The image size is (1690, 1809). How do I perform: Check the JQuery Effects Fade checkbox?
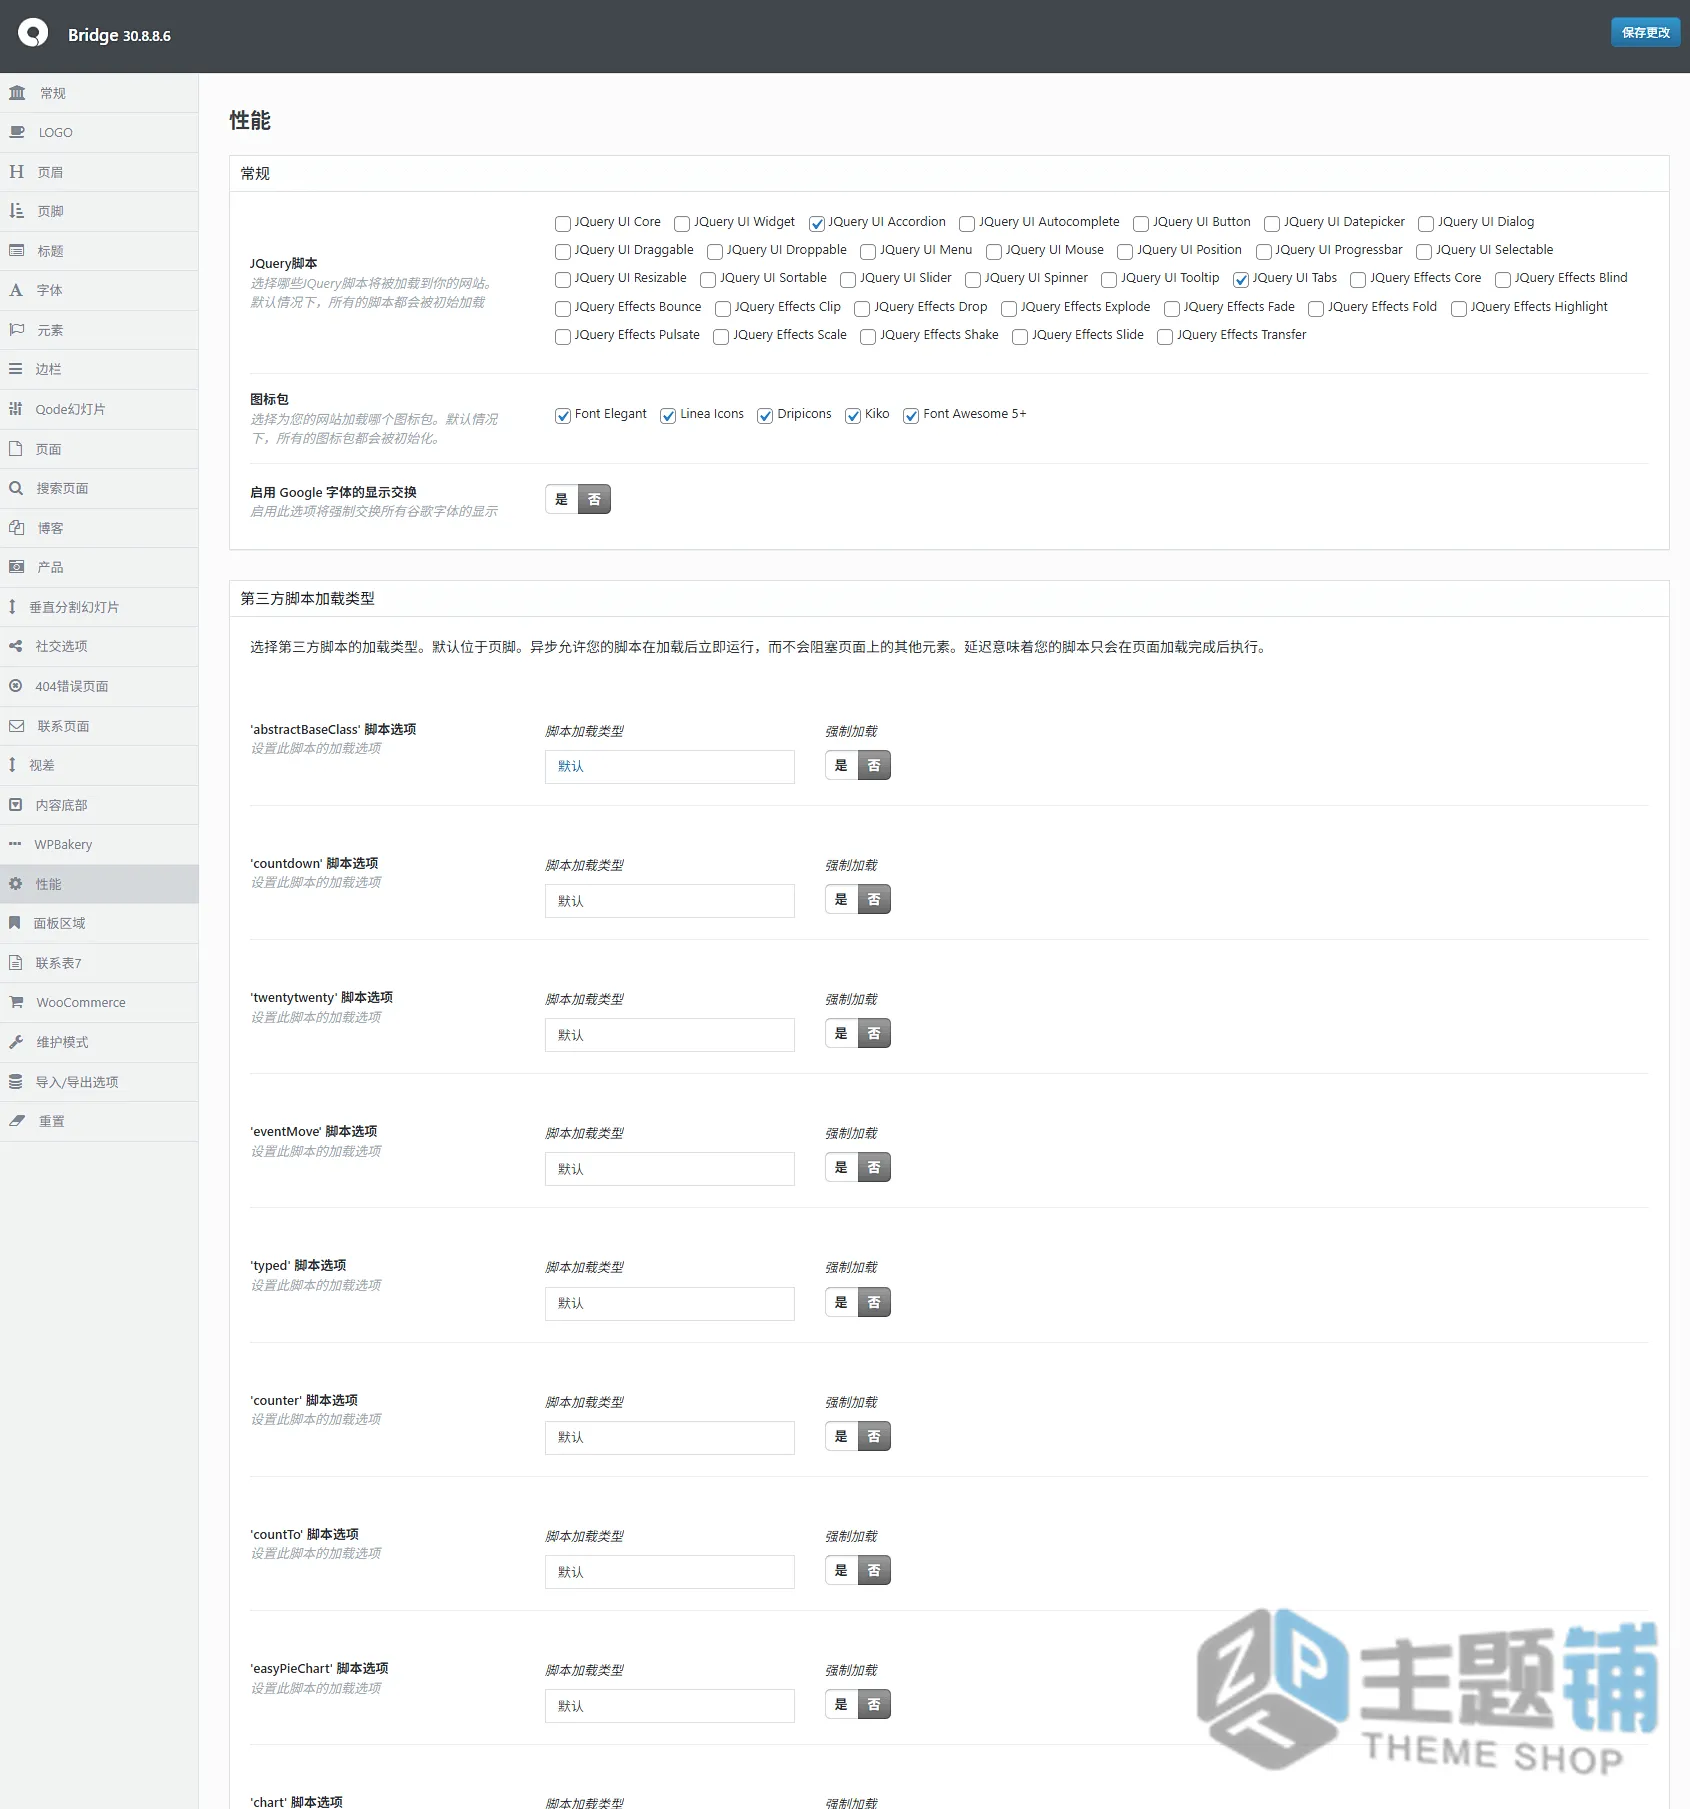pos(1172,308)
